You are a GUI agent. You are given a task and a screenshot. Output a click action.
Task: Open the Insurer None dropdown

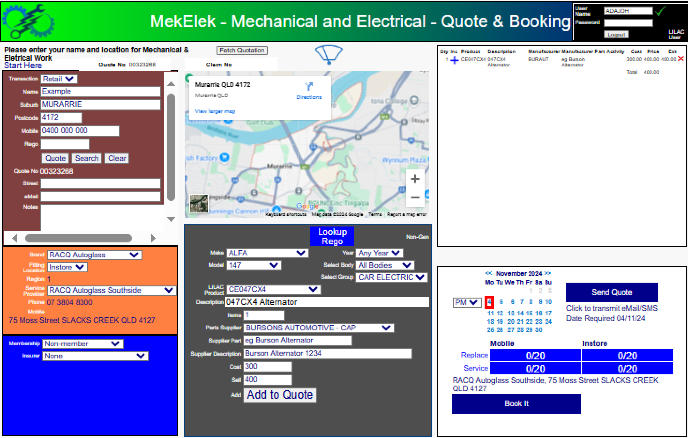tap(95, 356)
